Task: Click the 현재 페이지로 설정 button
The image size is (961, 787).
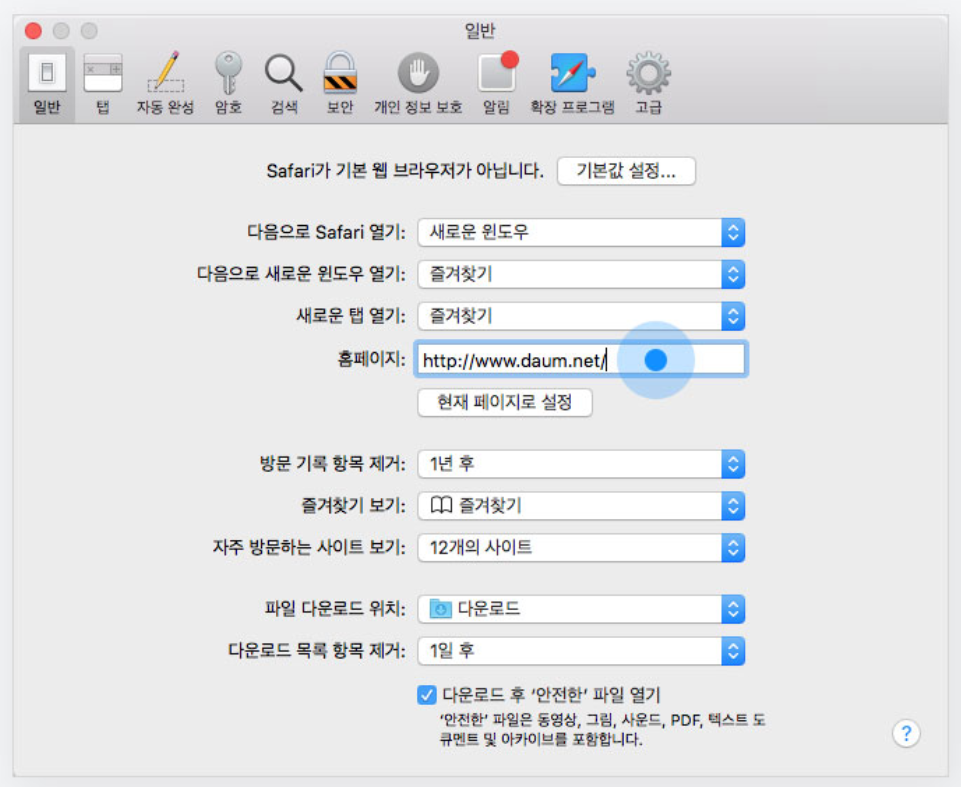Action: point(504,403)
